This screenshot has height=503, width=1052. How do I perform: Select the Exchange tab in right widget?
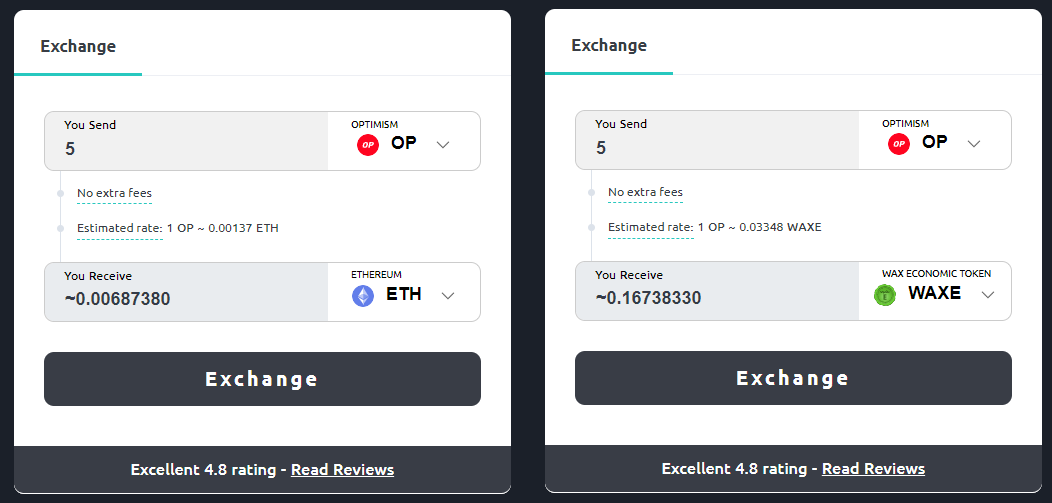pyautogui.click(x=609, y=45)
